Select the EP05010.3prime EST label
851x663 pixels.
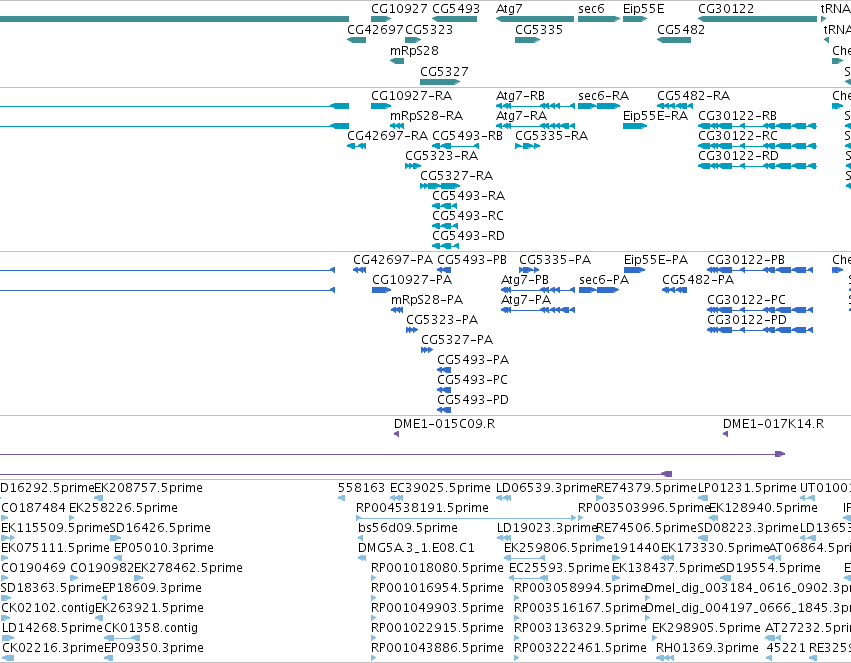click(x=164, y=548)
